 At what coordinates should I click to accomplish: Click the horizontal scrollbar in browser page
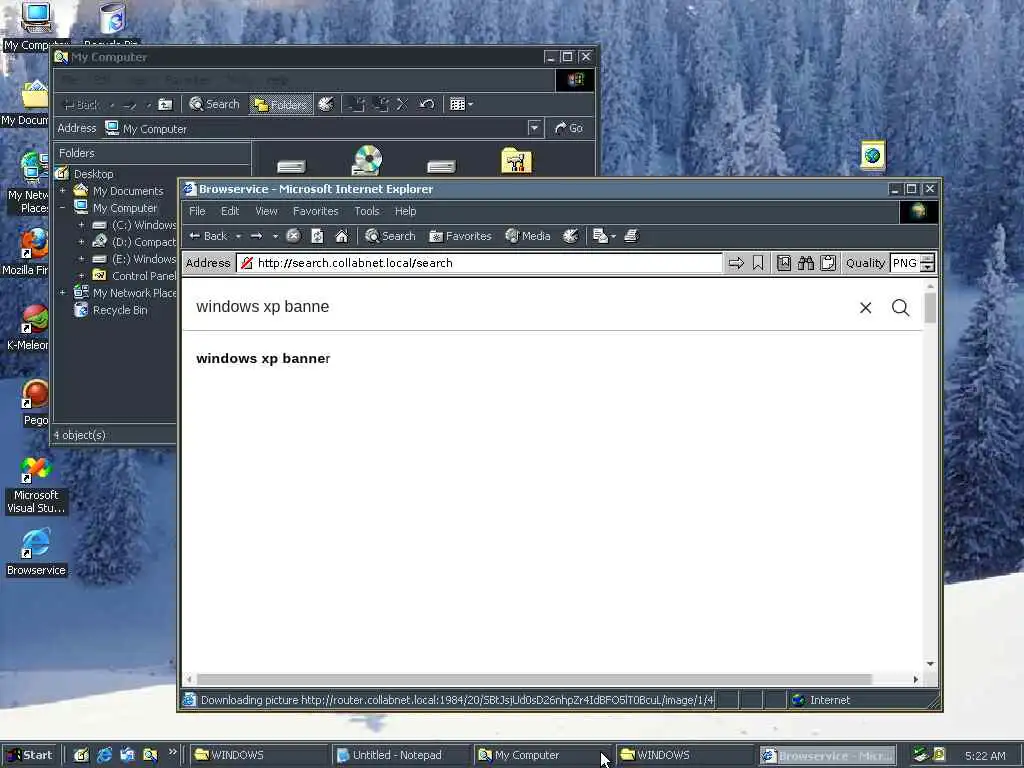(534, 679)
